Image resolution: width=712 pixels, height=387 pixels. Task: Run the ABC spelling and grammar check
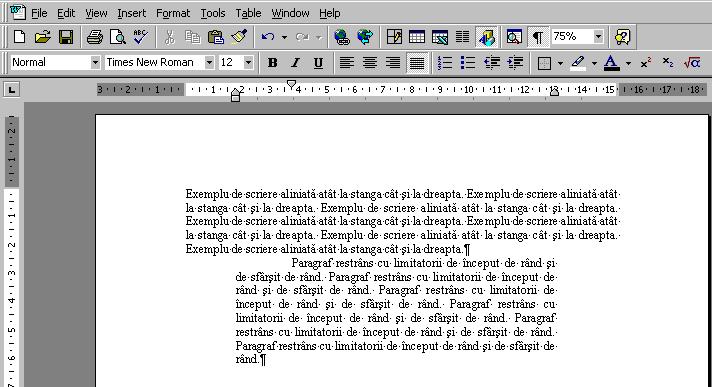tap(140, 37)
